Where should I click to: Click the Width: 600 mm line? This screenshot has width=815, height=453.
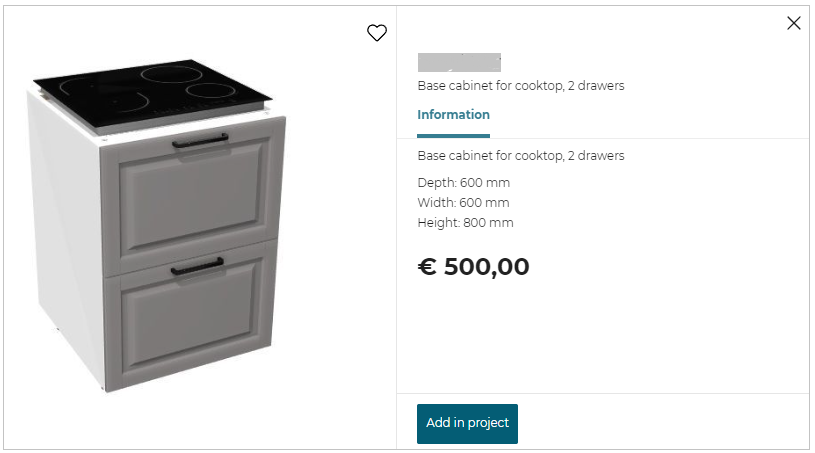(x=463, y=203)
